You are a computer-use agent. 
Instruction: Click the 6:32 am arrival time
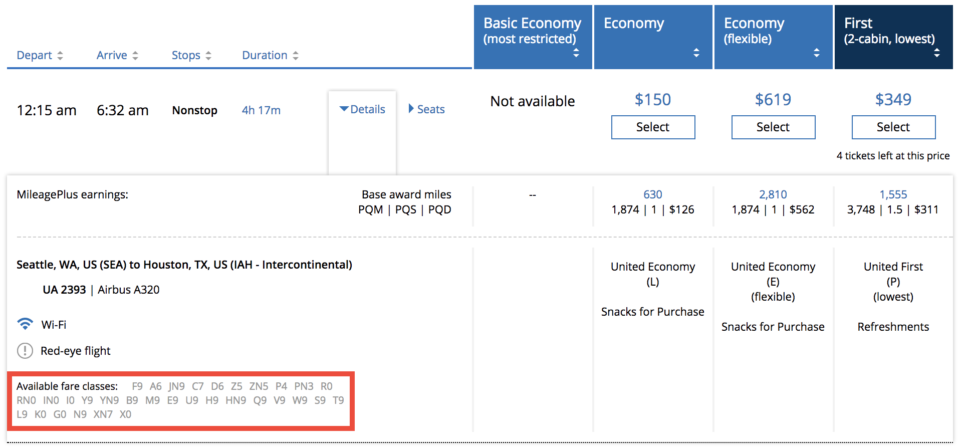(x=122, y=111)
